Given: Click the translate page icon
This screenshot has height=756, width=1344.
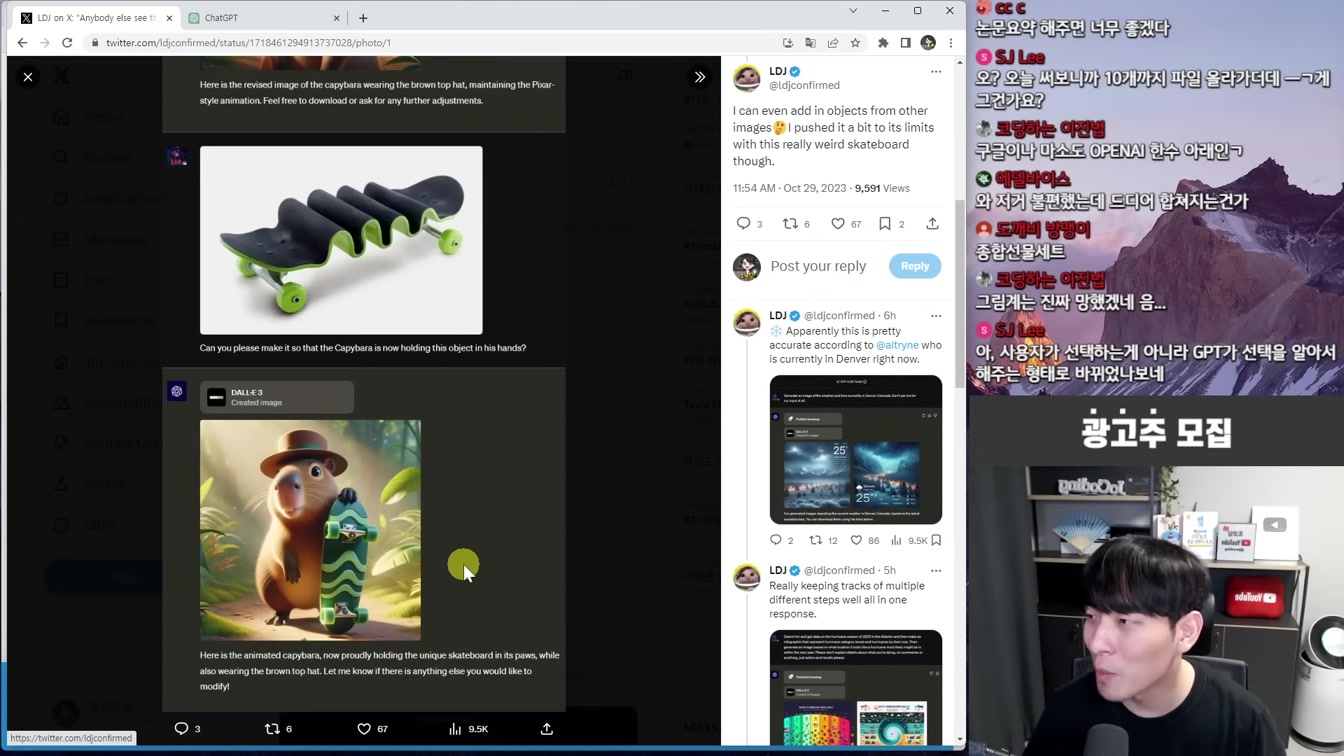Looking at the screenshot, I should point(810,43).
